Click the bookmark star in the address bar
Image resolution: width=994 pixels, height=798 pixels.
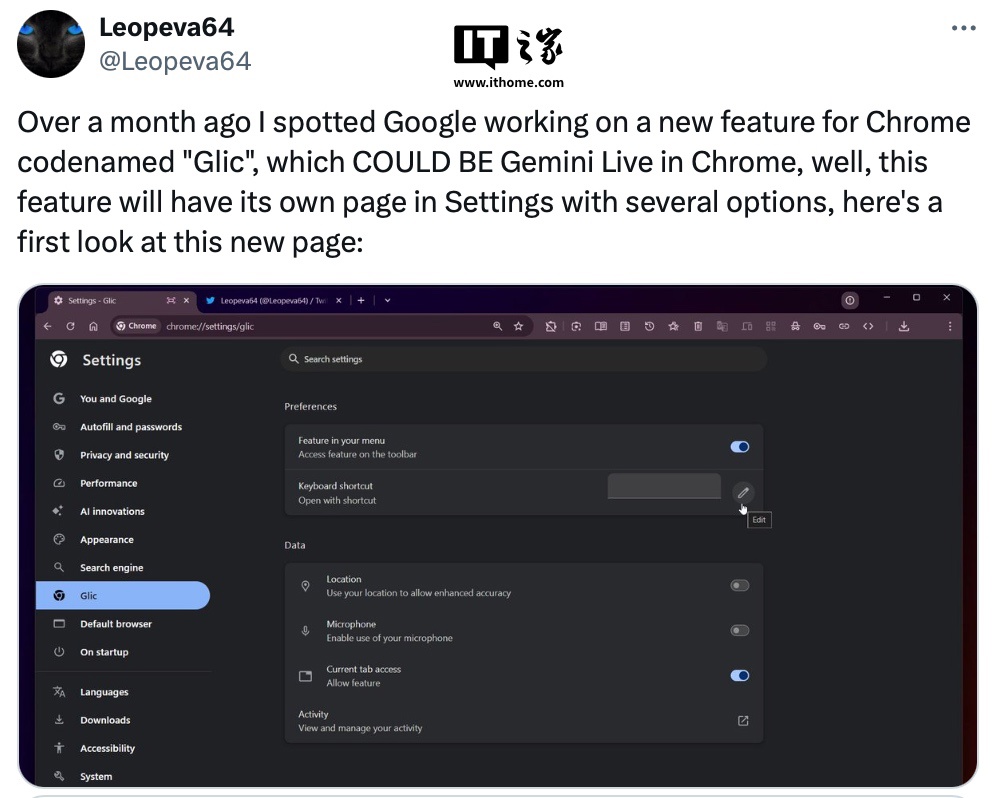point(518,326)
